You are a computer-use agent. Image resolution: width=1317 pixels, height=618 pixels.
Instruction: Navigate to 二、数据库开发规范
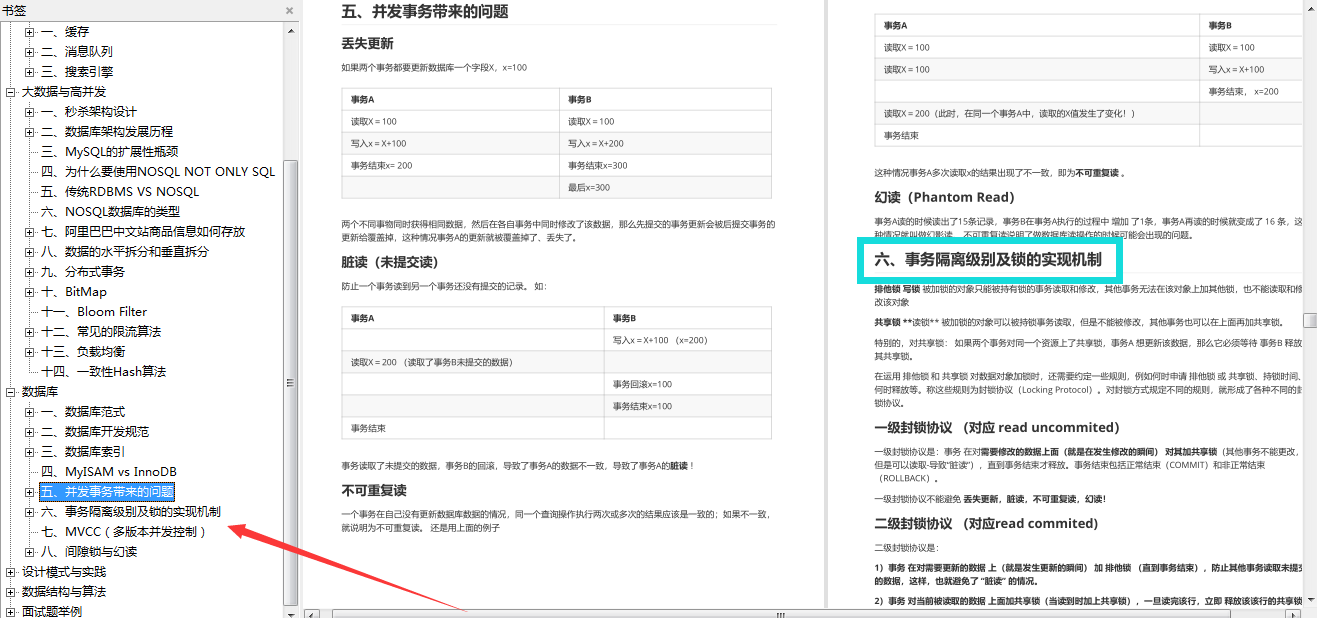click(95, 432)
